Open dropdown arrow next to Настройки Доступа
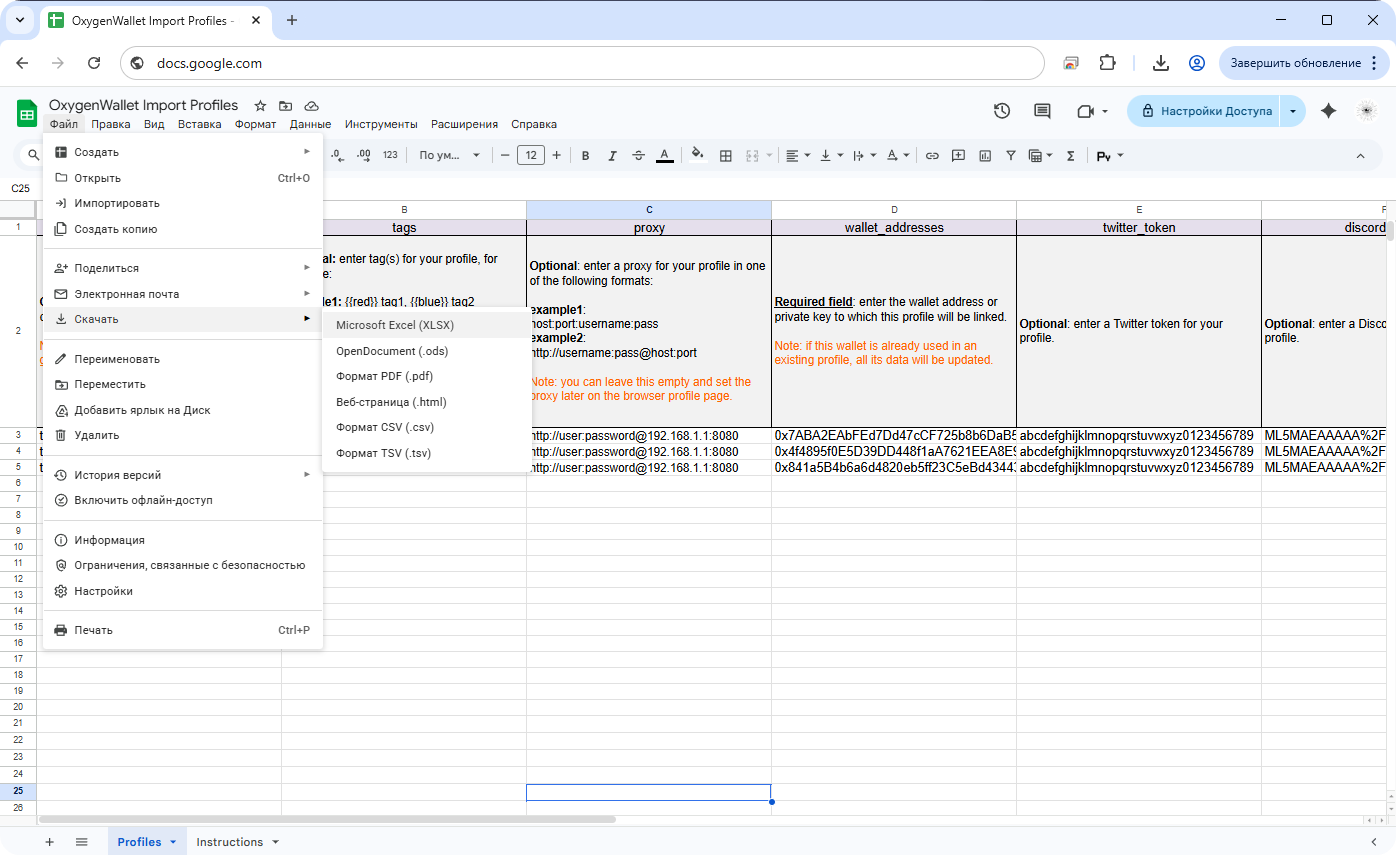The width and height of the screenshot is (1396, 855). pyautogui.click(x=1293, y=111)
